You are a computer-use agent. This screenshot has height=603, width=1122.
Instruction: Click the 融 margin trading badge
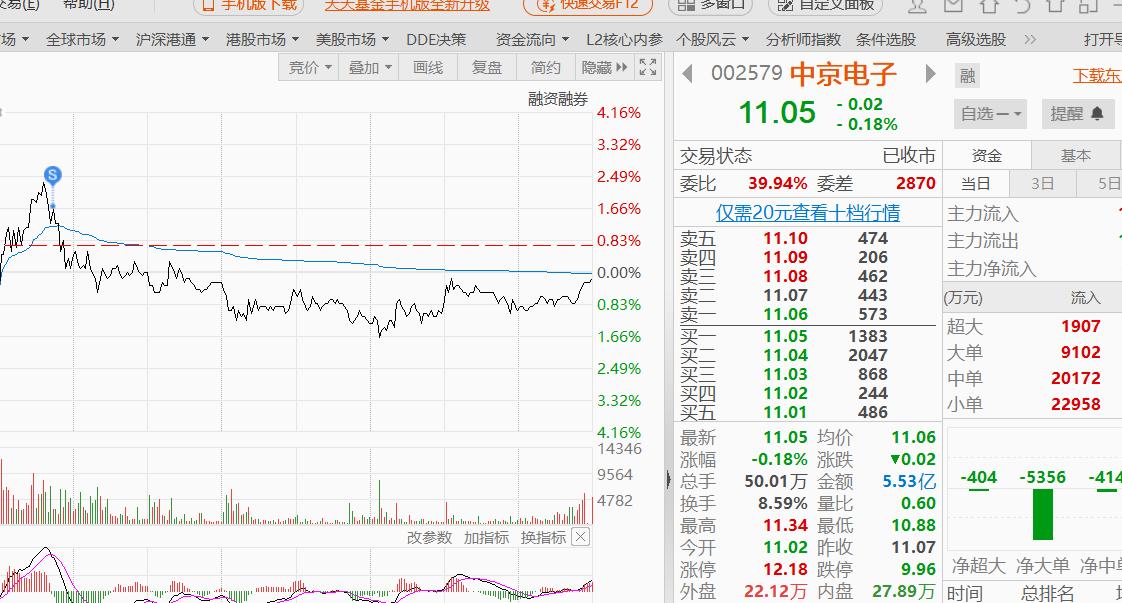967,76
